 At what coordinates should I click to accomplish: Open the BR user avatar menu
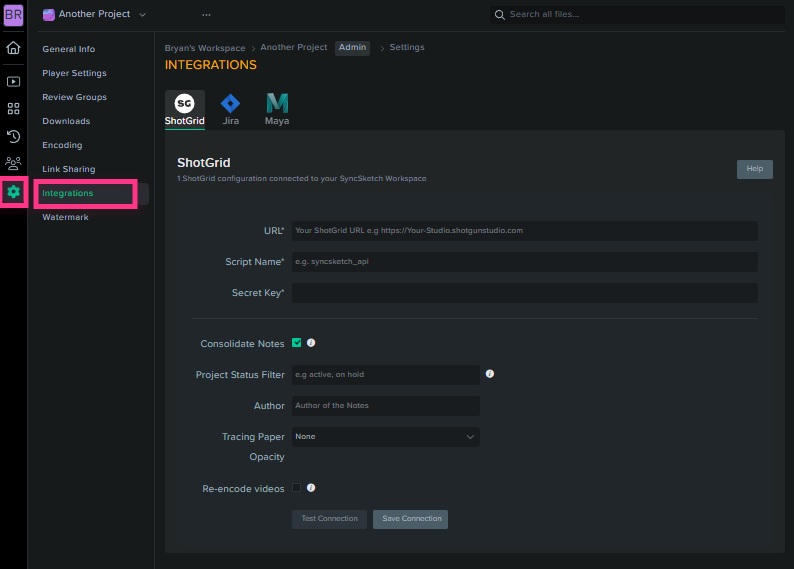[x=13, y=15]
